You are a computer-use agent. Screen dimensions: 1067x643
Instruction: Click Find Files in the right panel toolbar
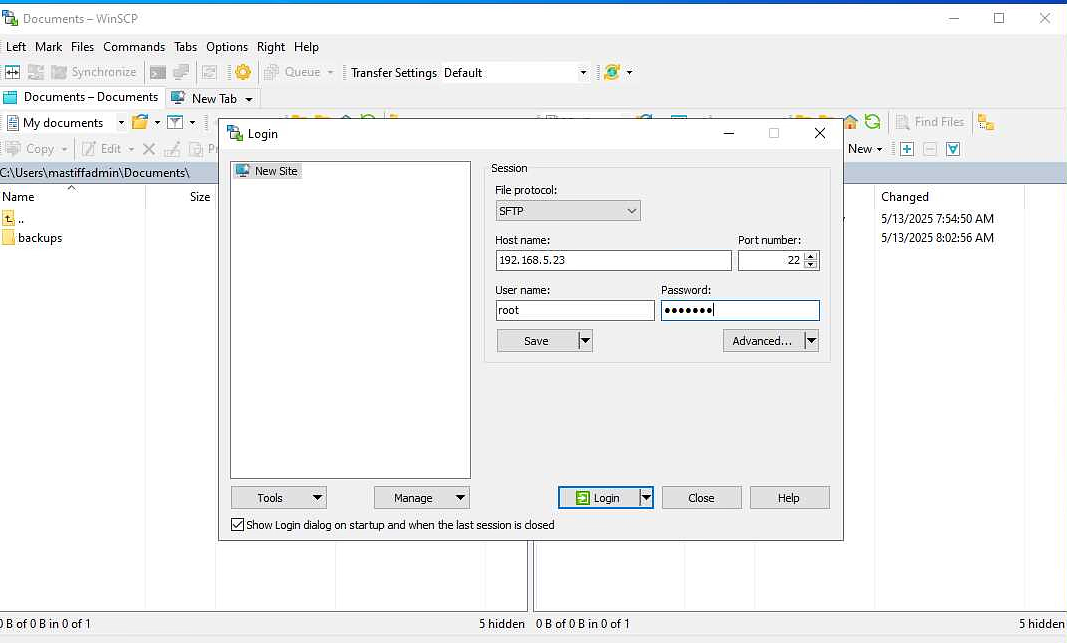[x=930, y=122]
